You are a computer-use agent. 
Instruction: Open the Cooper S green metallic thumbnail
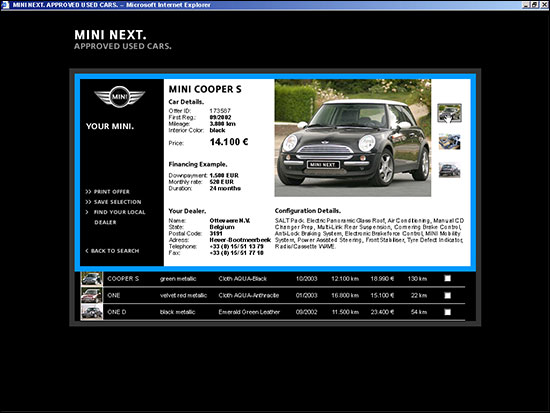pos(92,279)
